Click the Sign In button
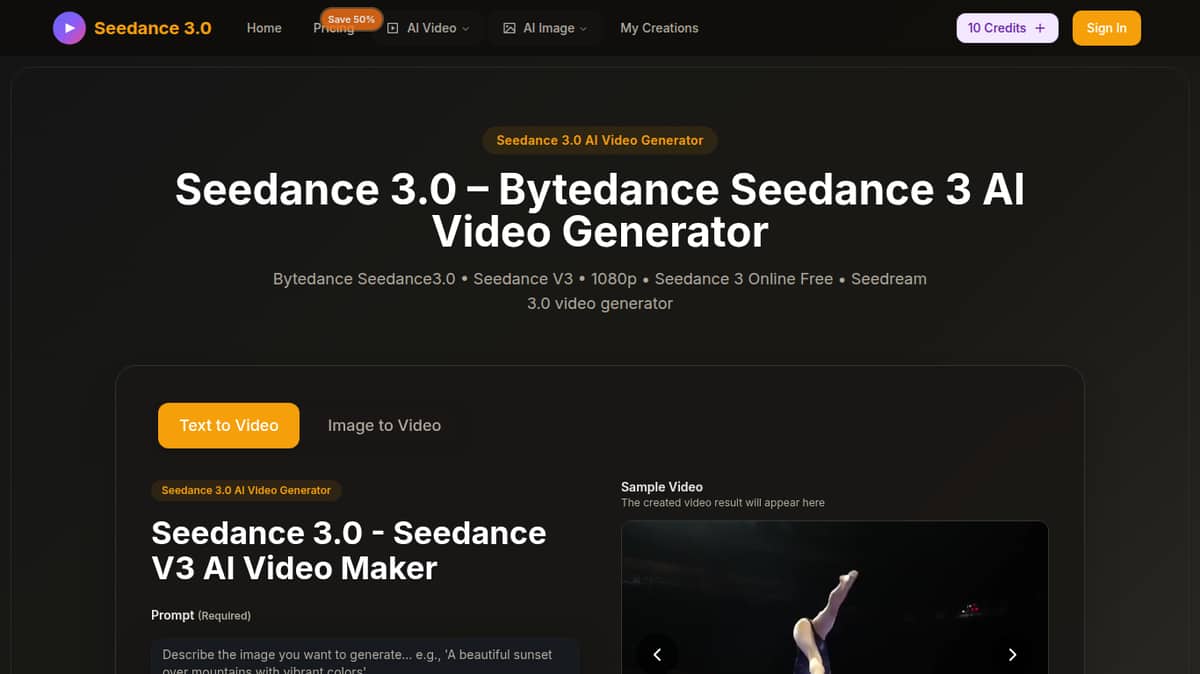The image size is (1200, 674). 1106,28
